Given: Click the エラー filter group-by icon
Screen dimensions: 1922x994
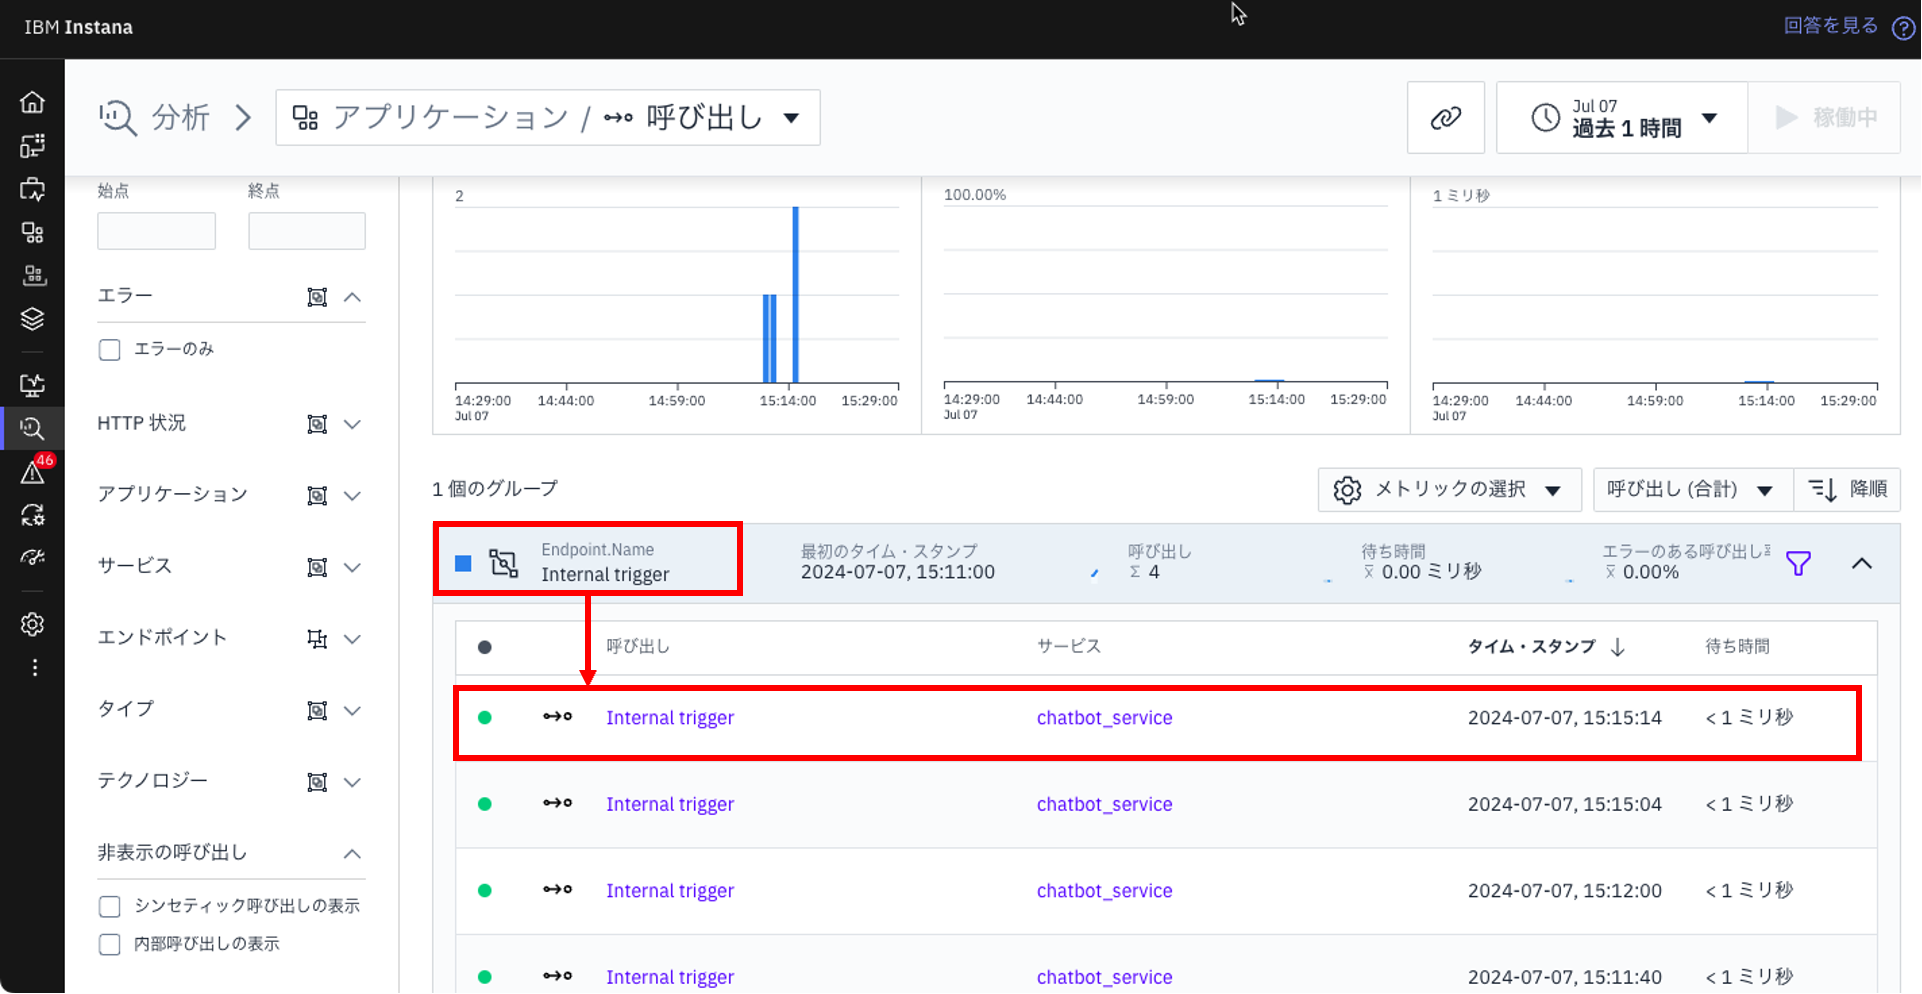Looking at the screenshot, I should tap(317, 297).
